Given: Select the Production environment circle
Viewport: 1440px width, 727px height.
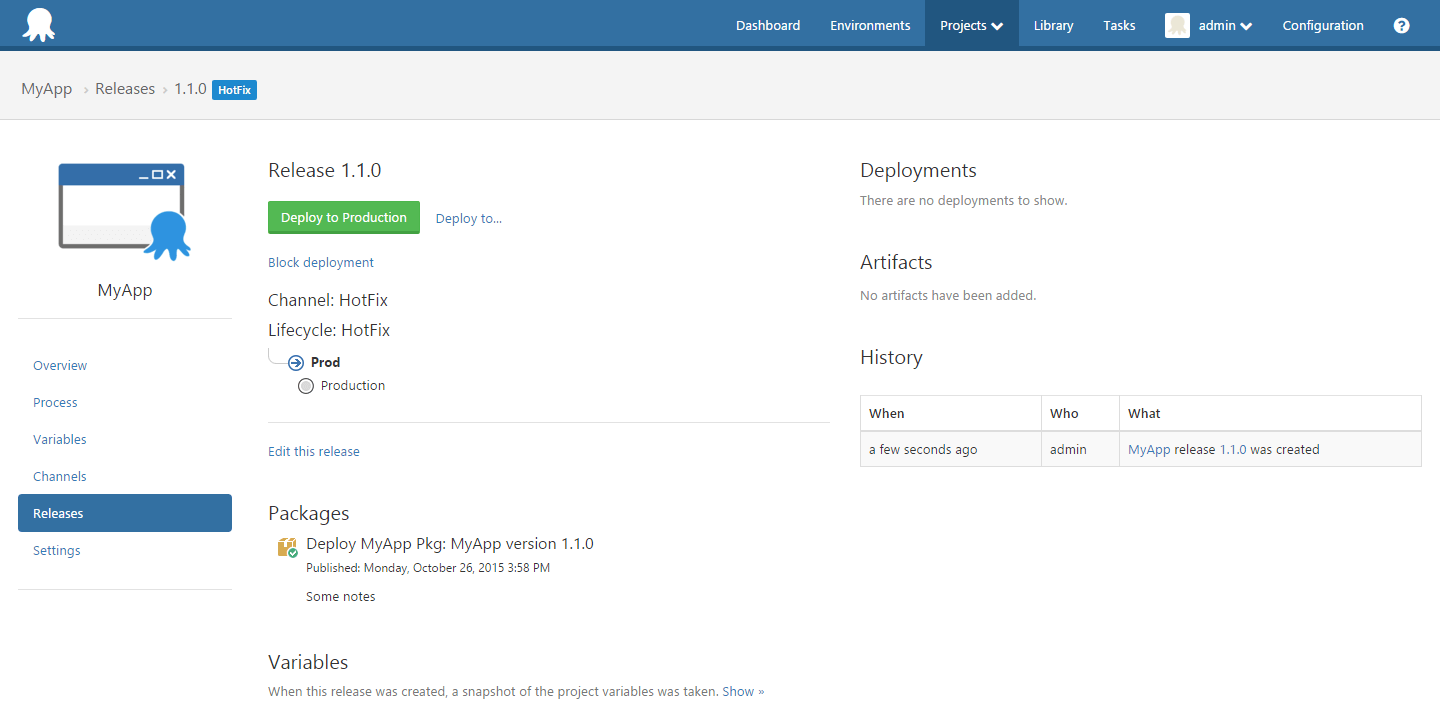Looking at the screenshot, I should click(306, 386).
